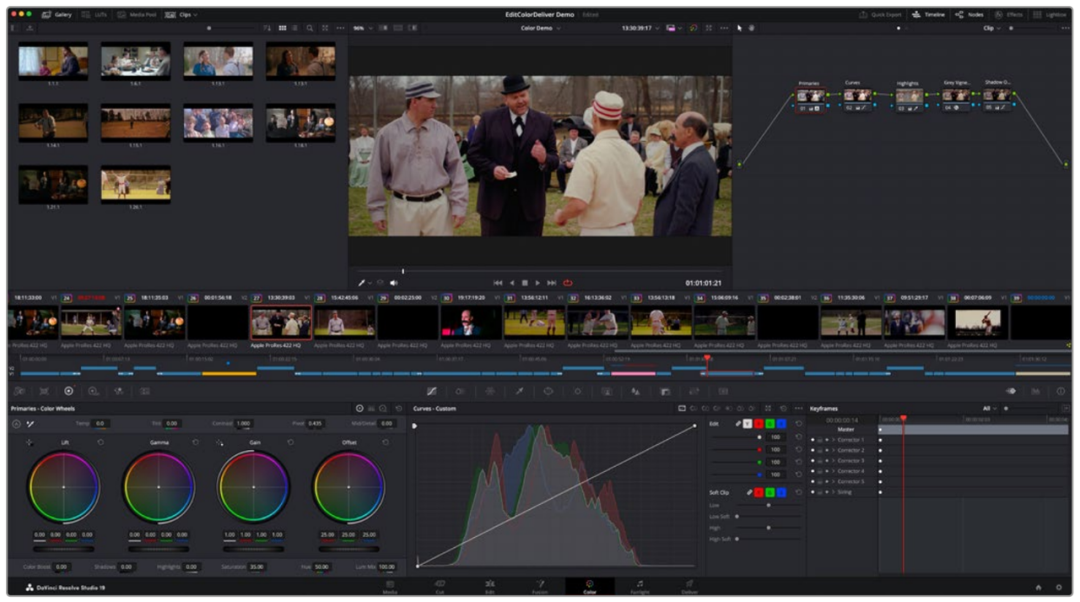Open the Curves palette

pyautogui.click(x=432, y=391)
